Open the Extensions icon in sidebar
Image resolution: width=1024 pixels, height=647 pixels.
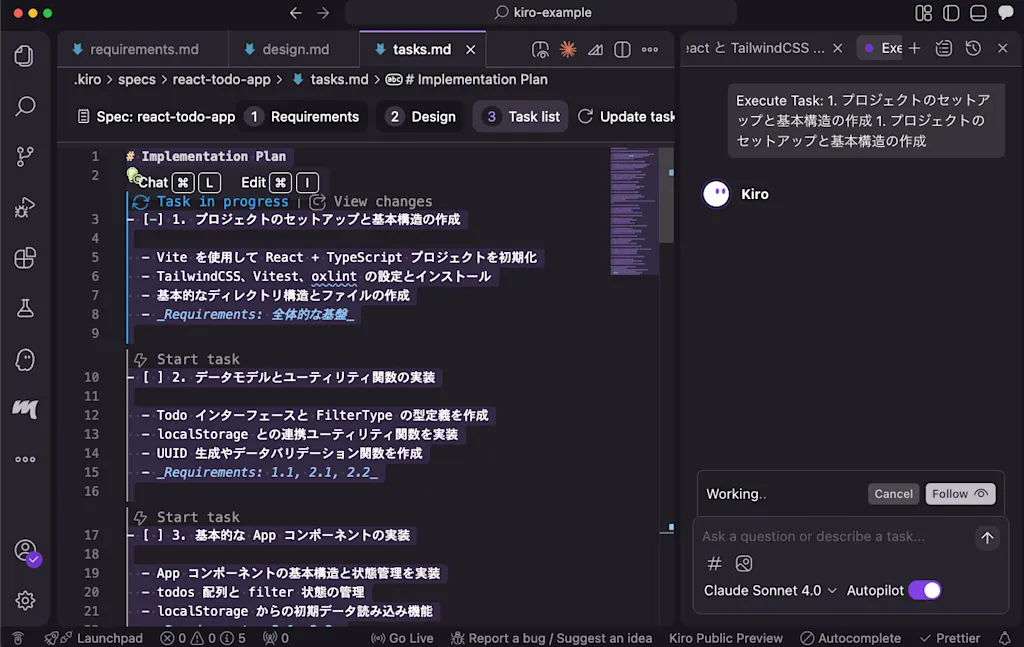click(x=25, y=258)
